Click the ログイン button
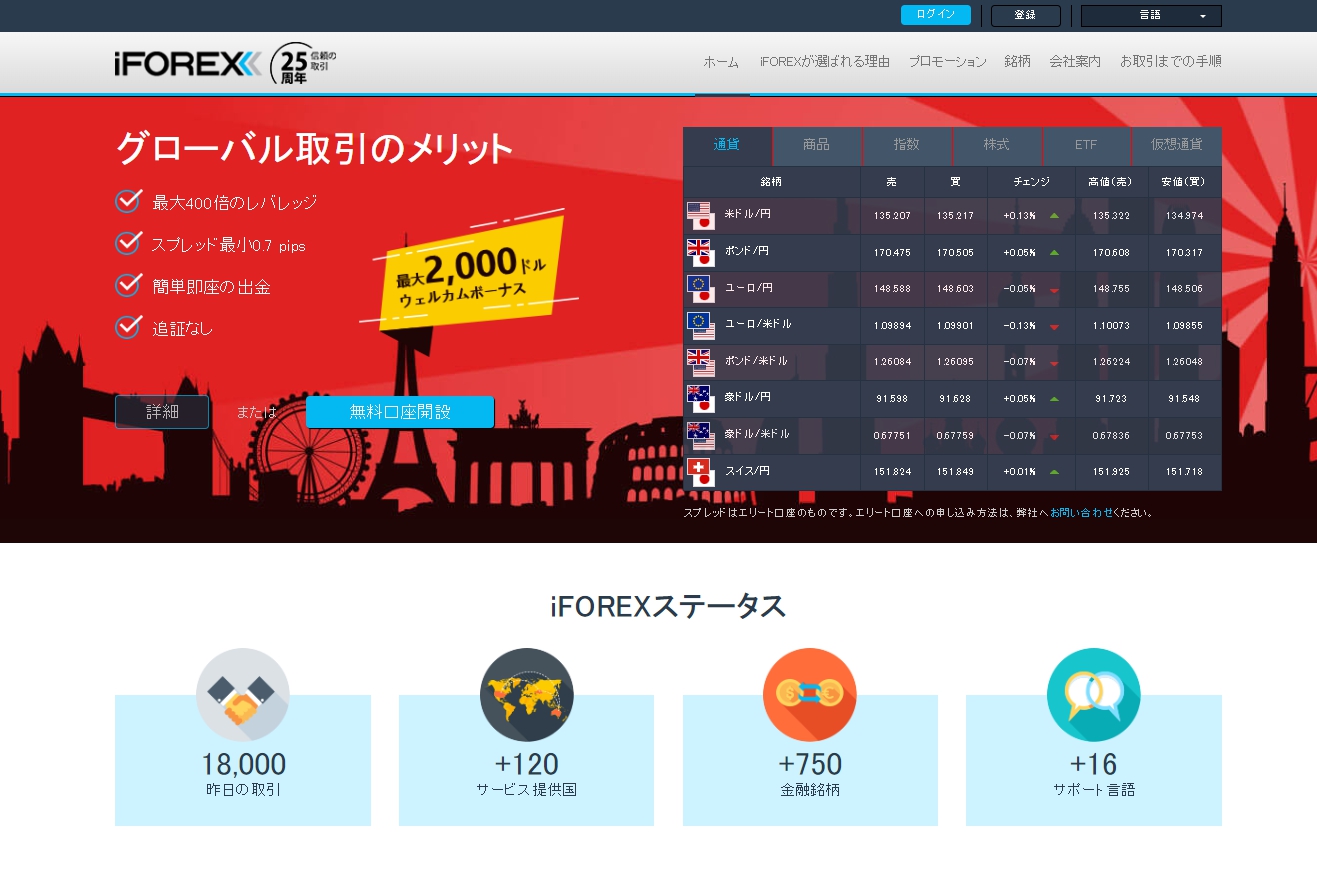Viewport: 1317px width, 892px height. click(x=936, y=15)
